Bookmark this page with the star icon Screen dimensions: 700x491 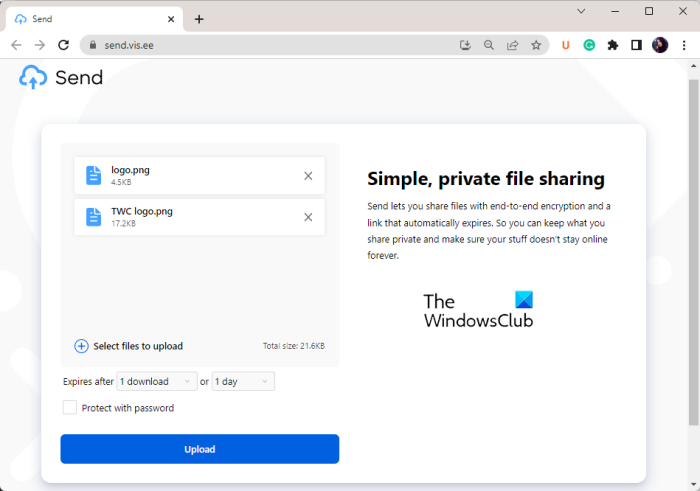(x=536, y=45)
